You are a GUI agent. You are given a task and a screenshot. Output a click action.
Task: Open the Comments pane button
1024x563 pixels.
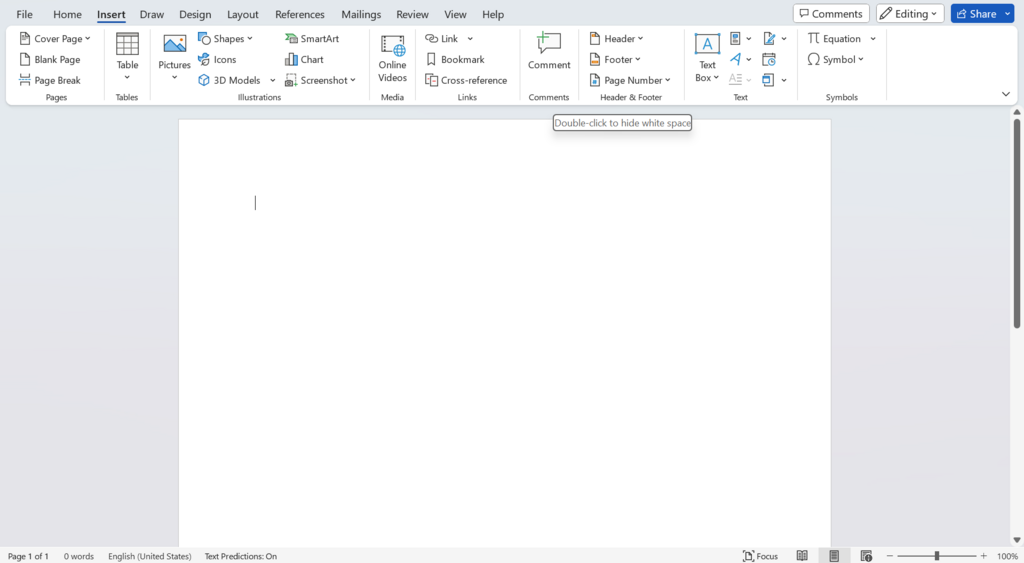pos(831,14)
